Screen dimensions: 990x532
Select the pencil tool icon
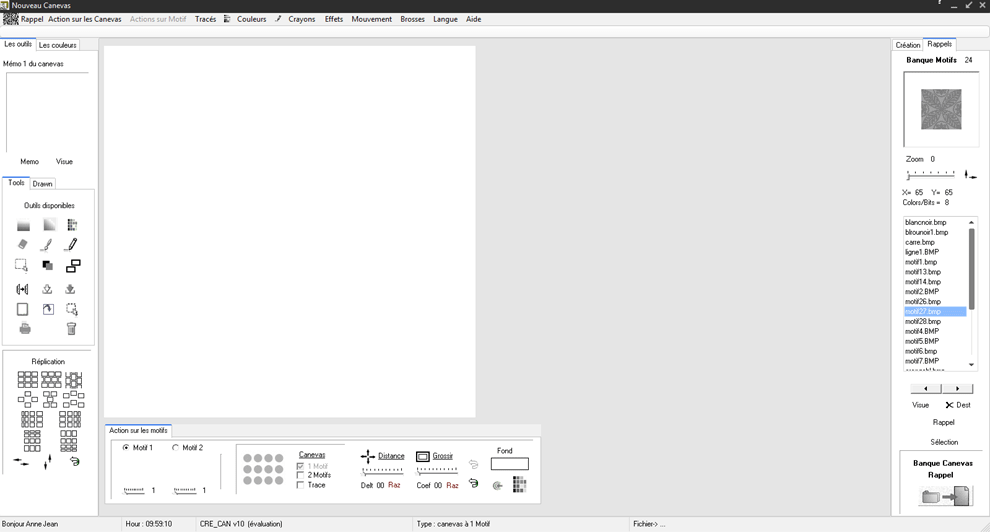click(x=71, y=245)
